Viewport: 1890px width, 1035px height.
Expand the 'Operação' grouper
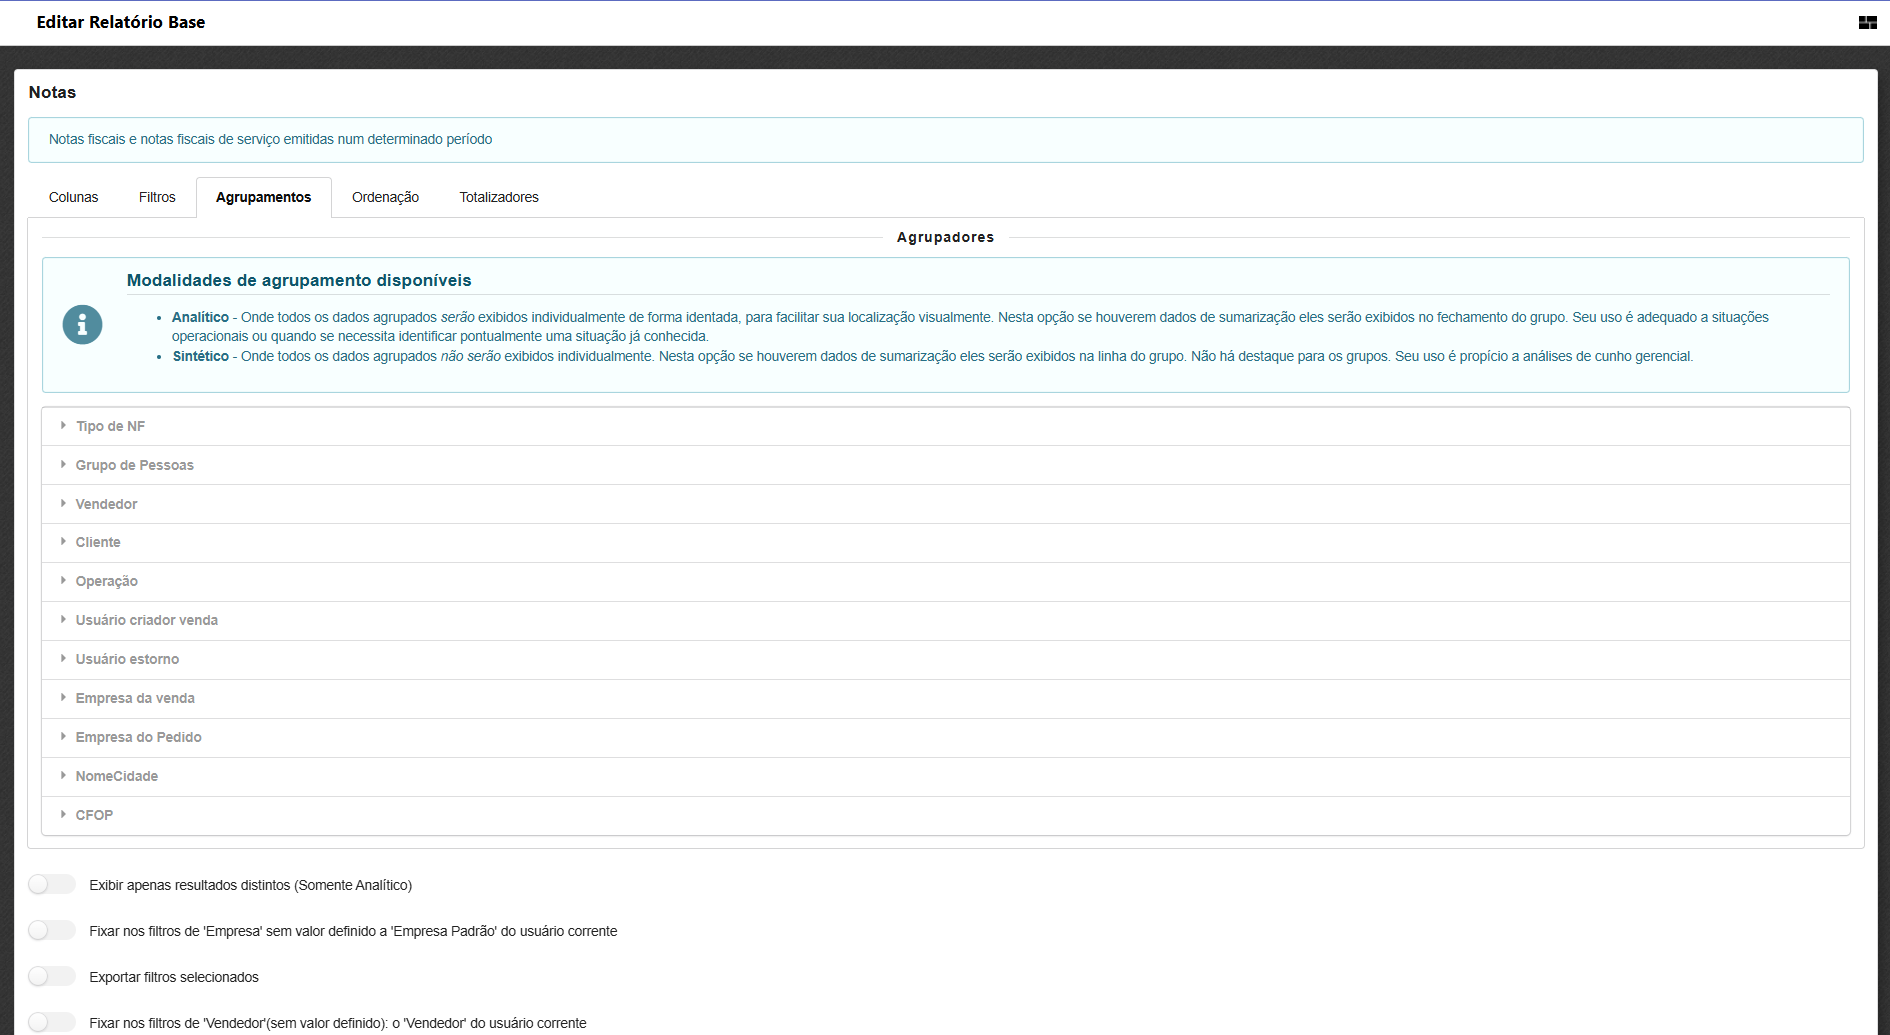(x=106, y=581)
